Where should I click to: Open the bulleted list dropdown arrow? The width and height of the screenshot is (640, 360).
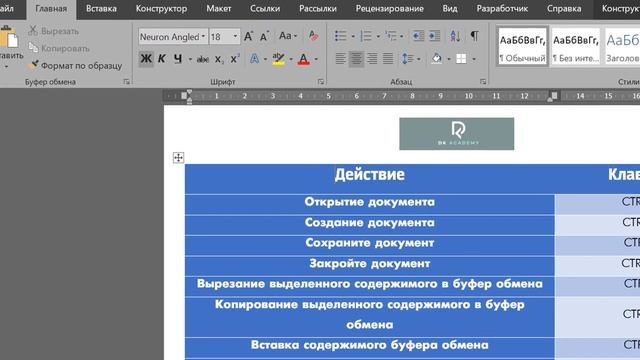pos(353,36)
